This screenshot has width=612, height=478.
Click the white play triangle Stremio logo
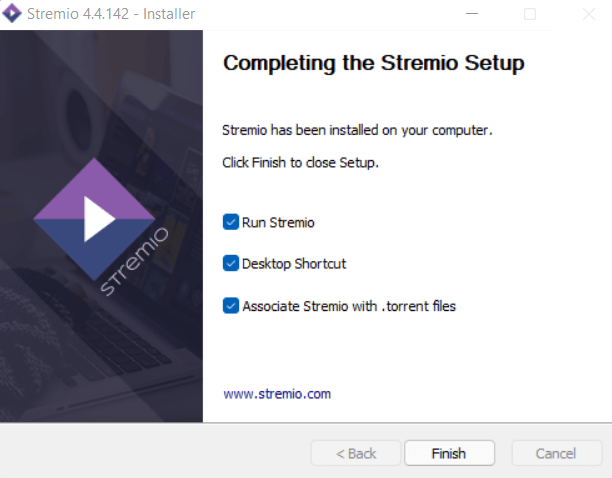pos(97,219)
